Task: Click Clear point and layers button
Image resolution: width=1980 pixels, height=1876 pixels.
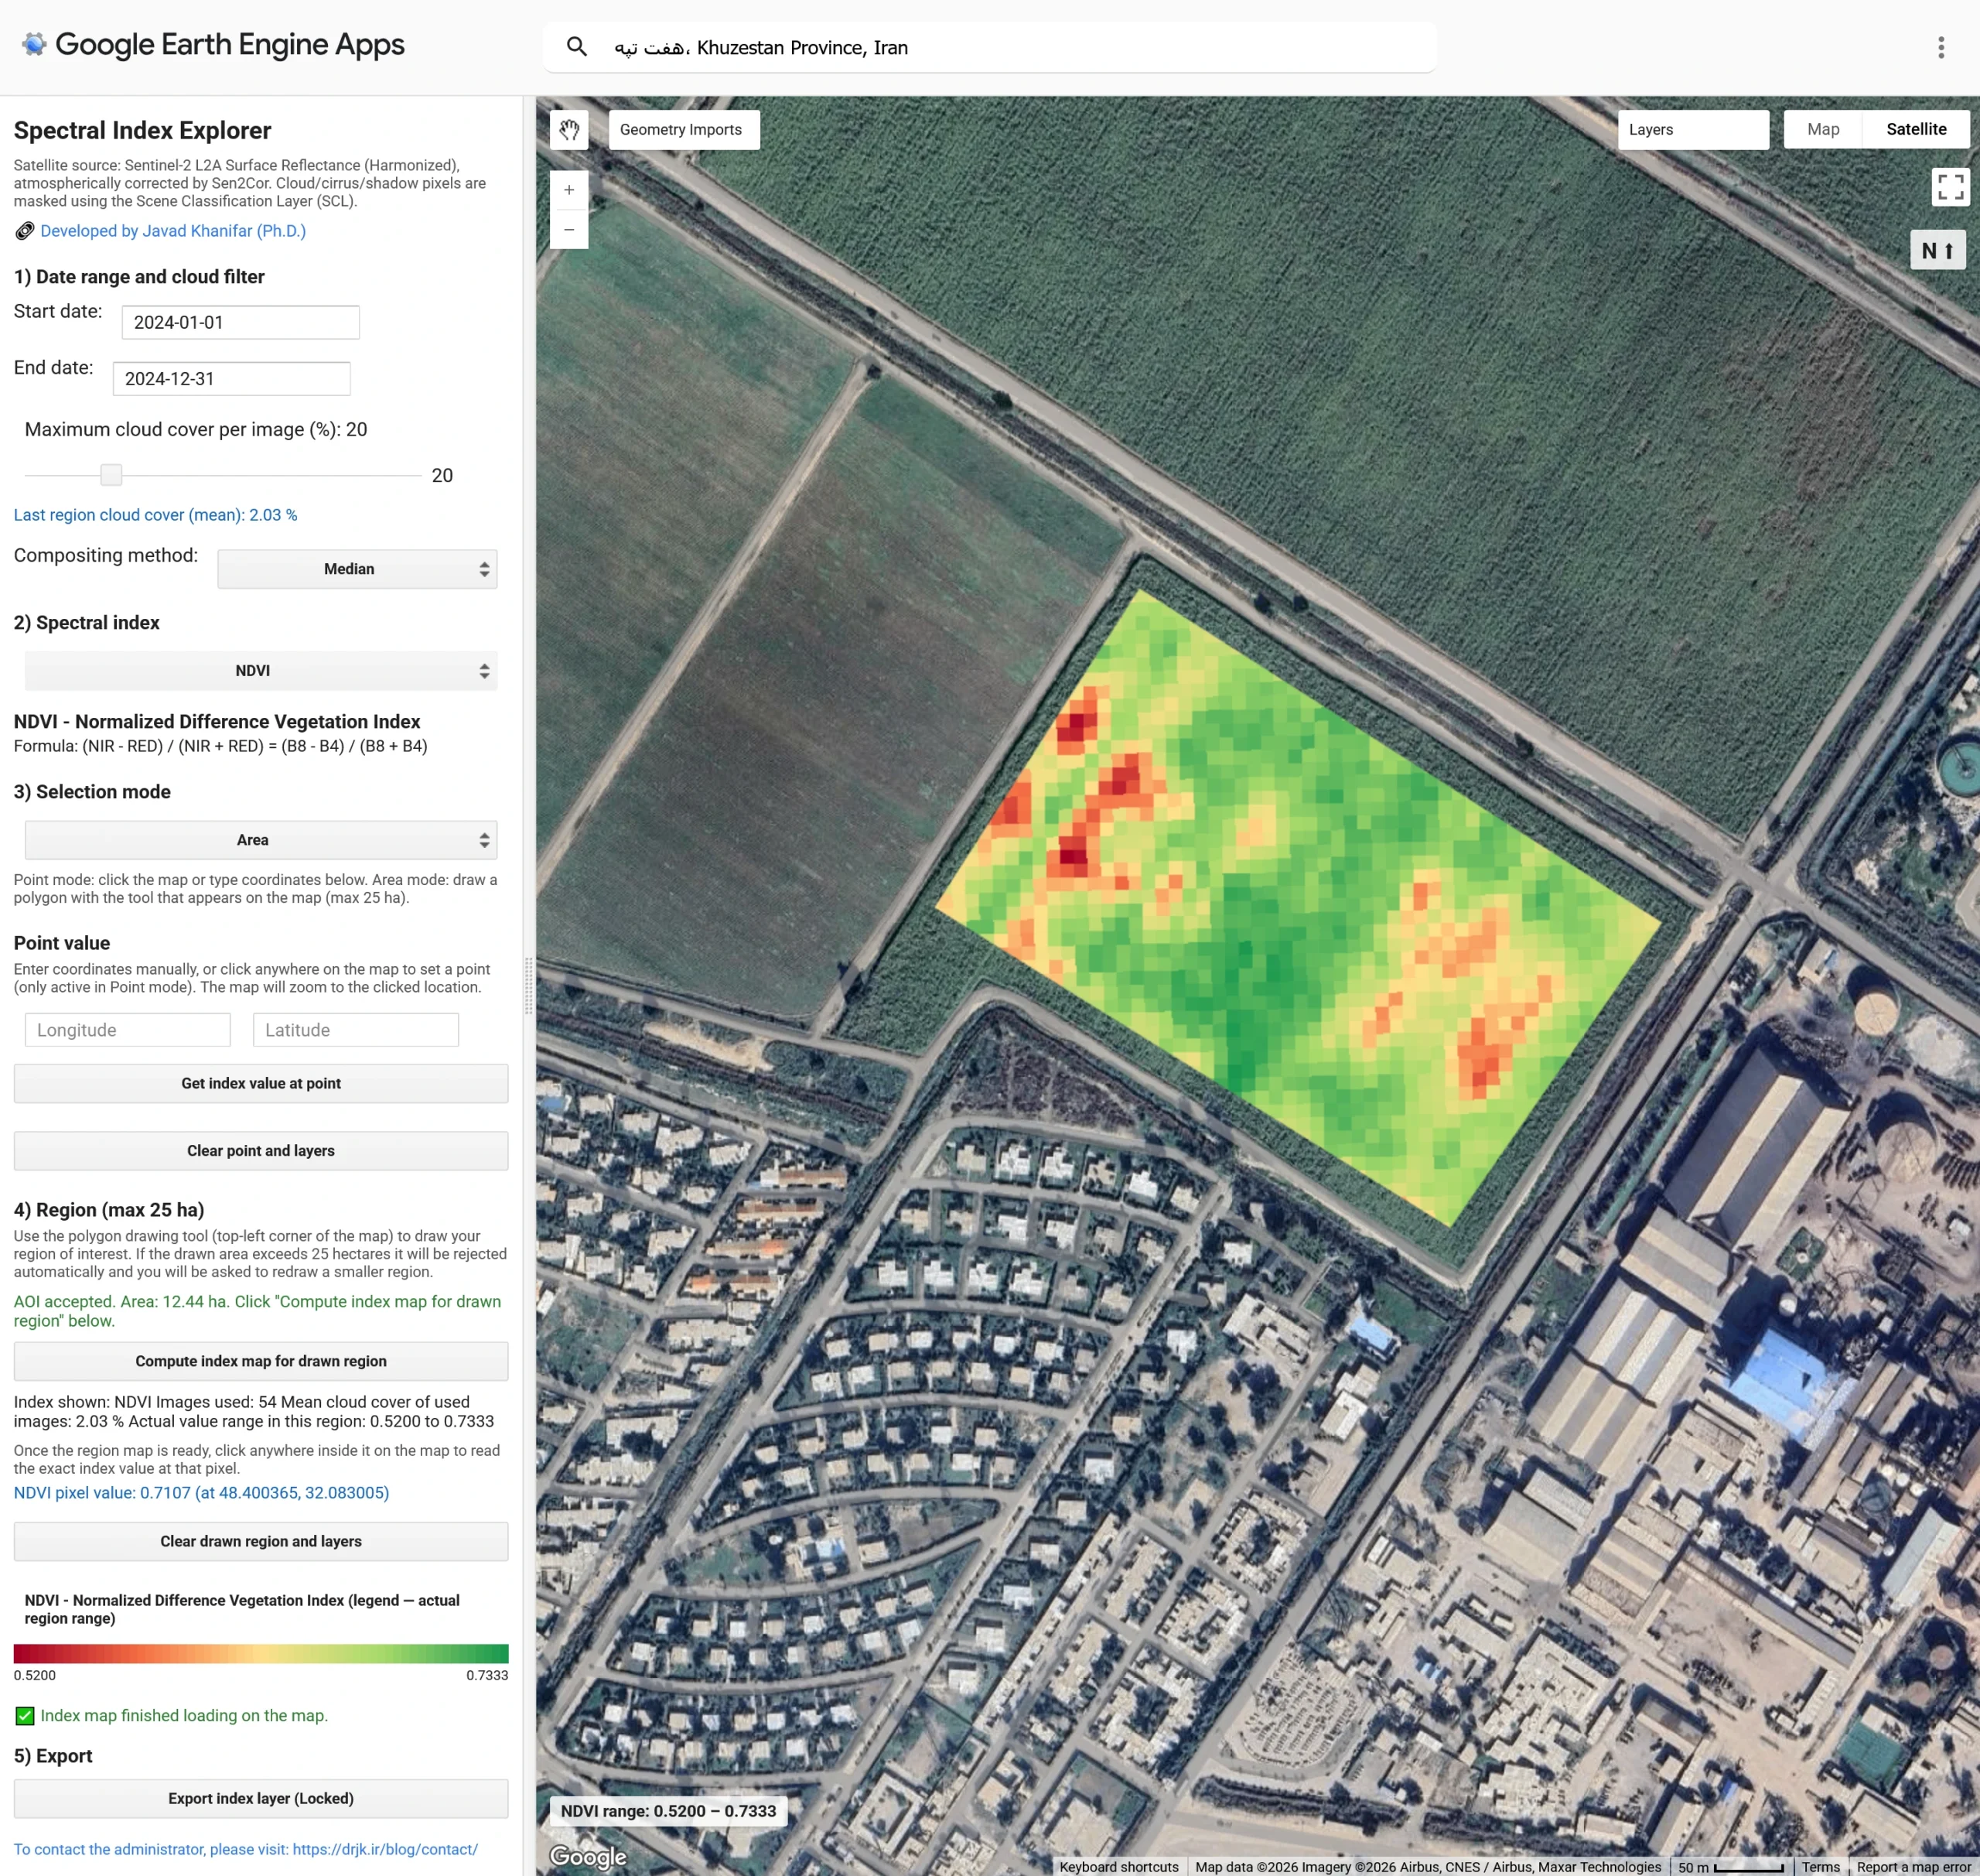Action: 261,1151
